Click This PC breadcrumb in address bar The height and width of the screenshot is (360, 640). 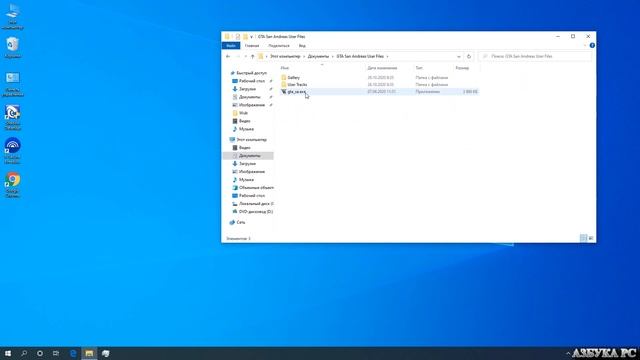[x=285, y=56]
